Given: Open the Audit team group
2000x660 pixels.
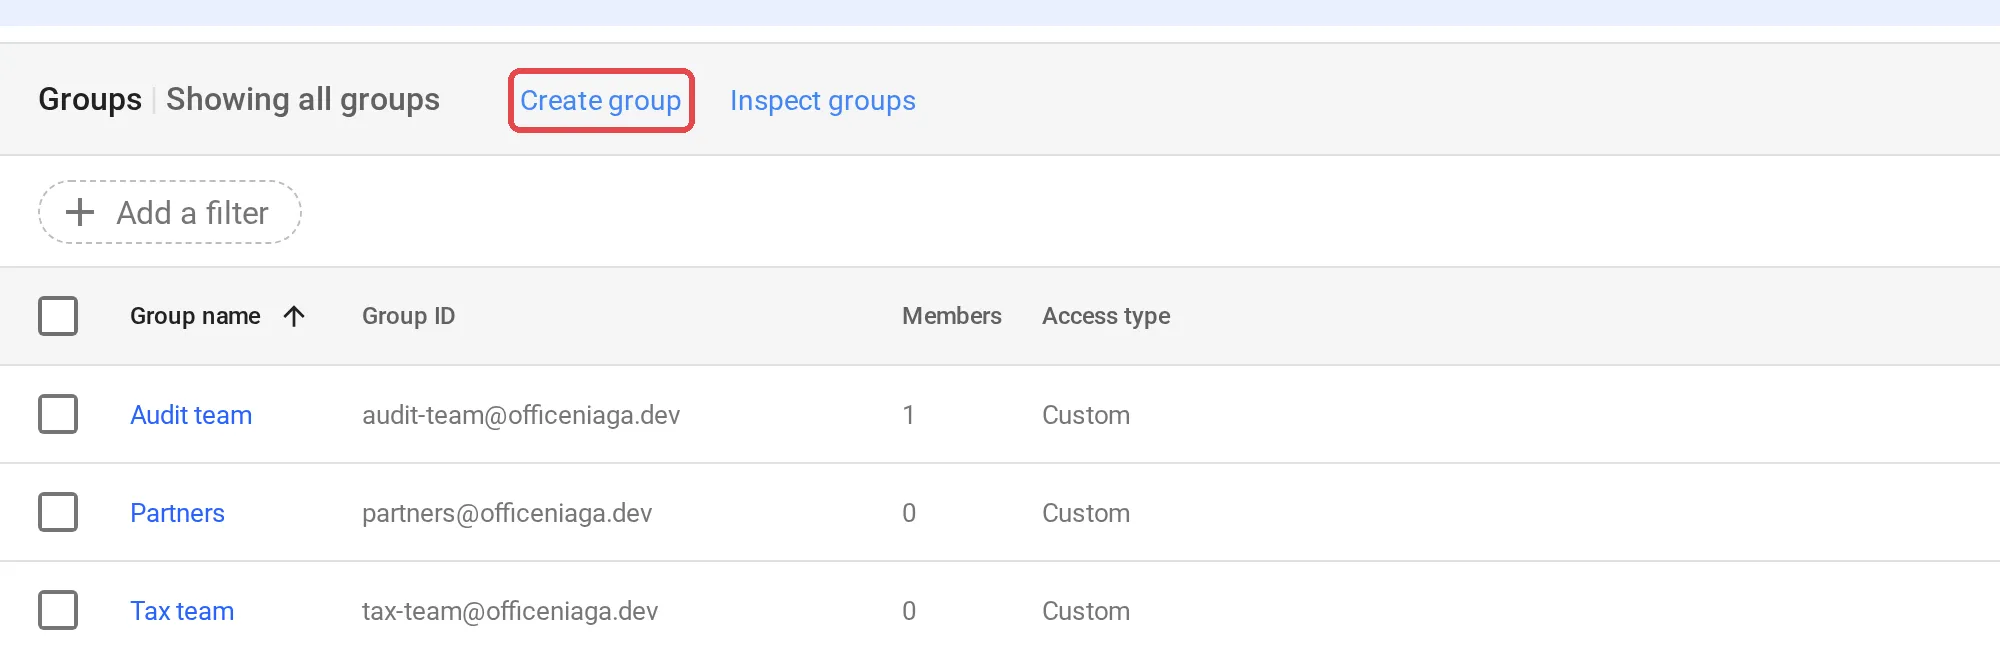Looking at the screenshot, I should tap(191, 414).
